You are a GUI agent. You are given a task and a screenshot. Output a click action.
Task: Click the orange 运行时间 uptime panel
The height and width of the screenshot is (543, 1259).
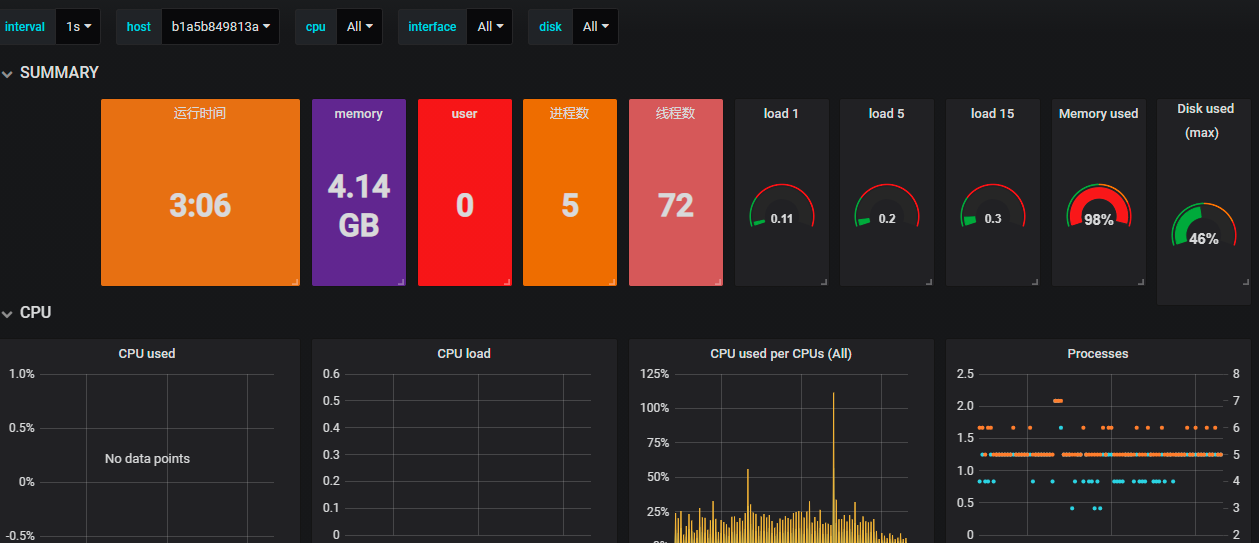tap(200, 192)
